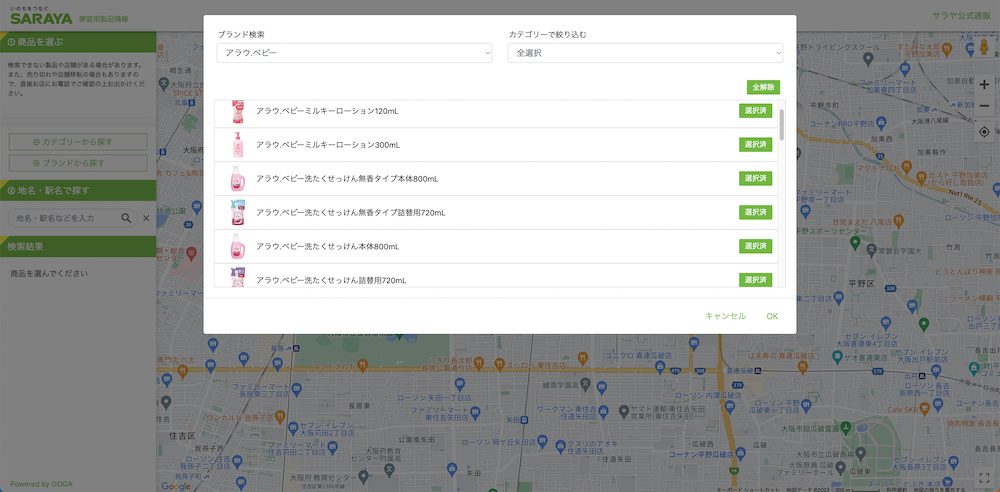Confirm the selection with OK
The image size is (1000, 492).
tap(772, 316)
